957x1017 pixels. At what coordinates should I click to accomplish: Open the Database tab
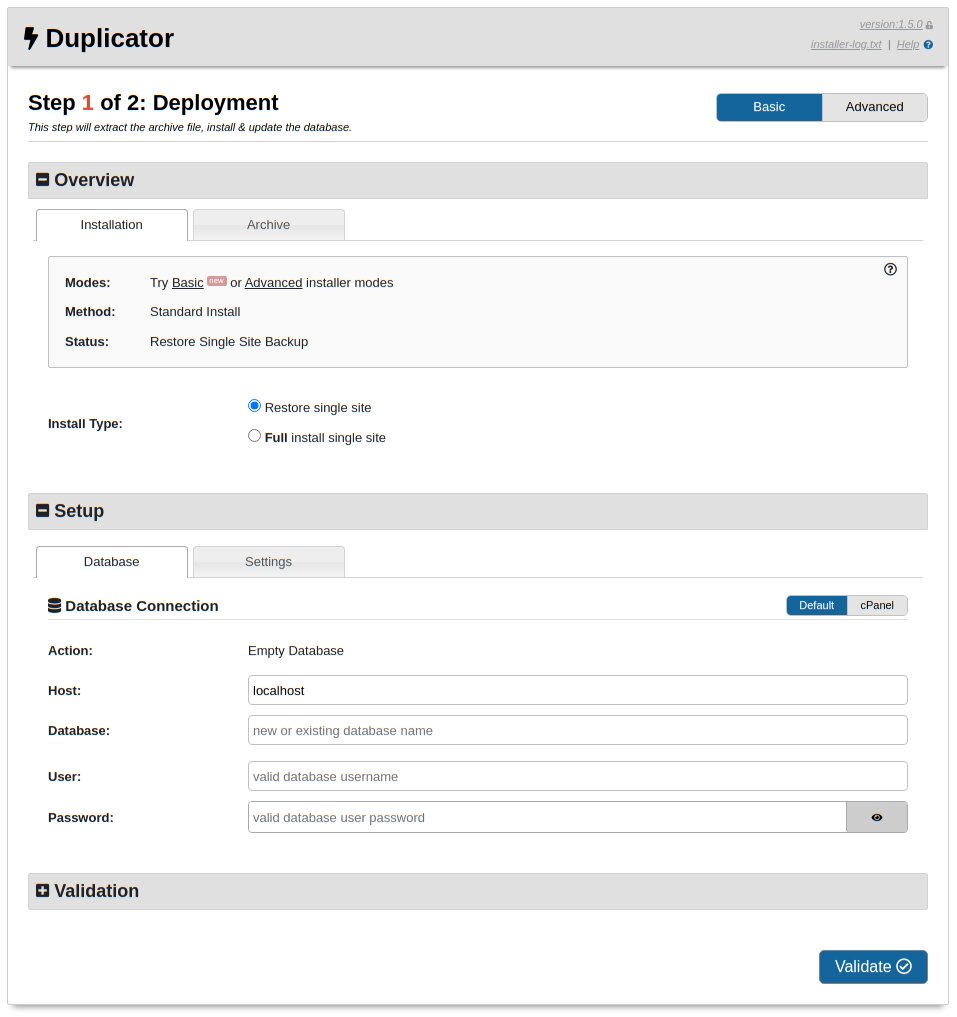click(112, 562)
